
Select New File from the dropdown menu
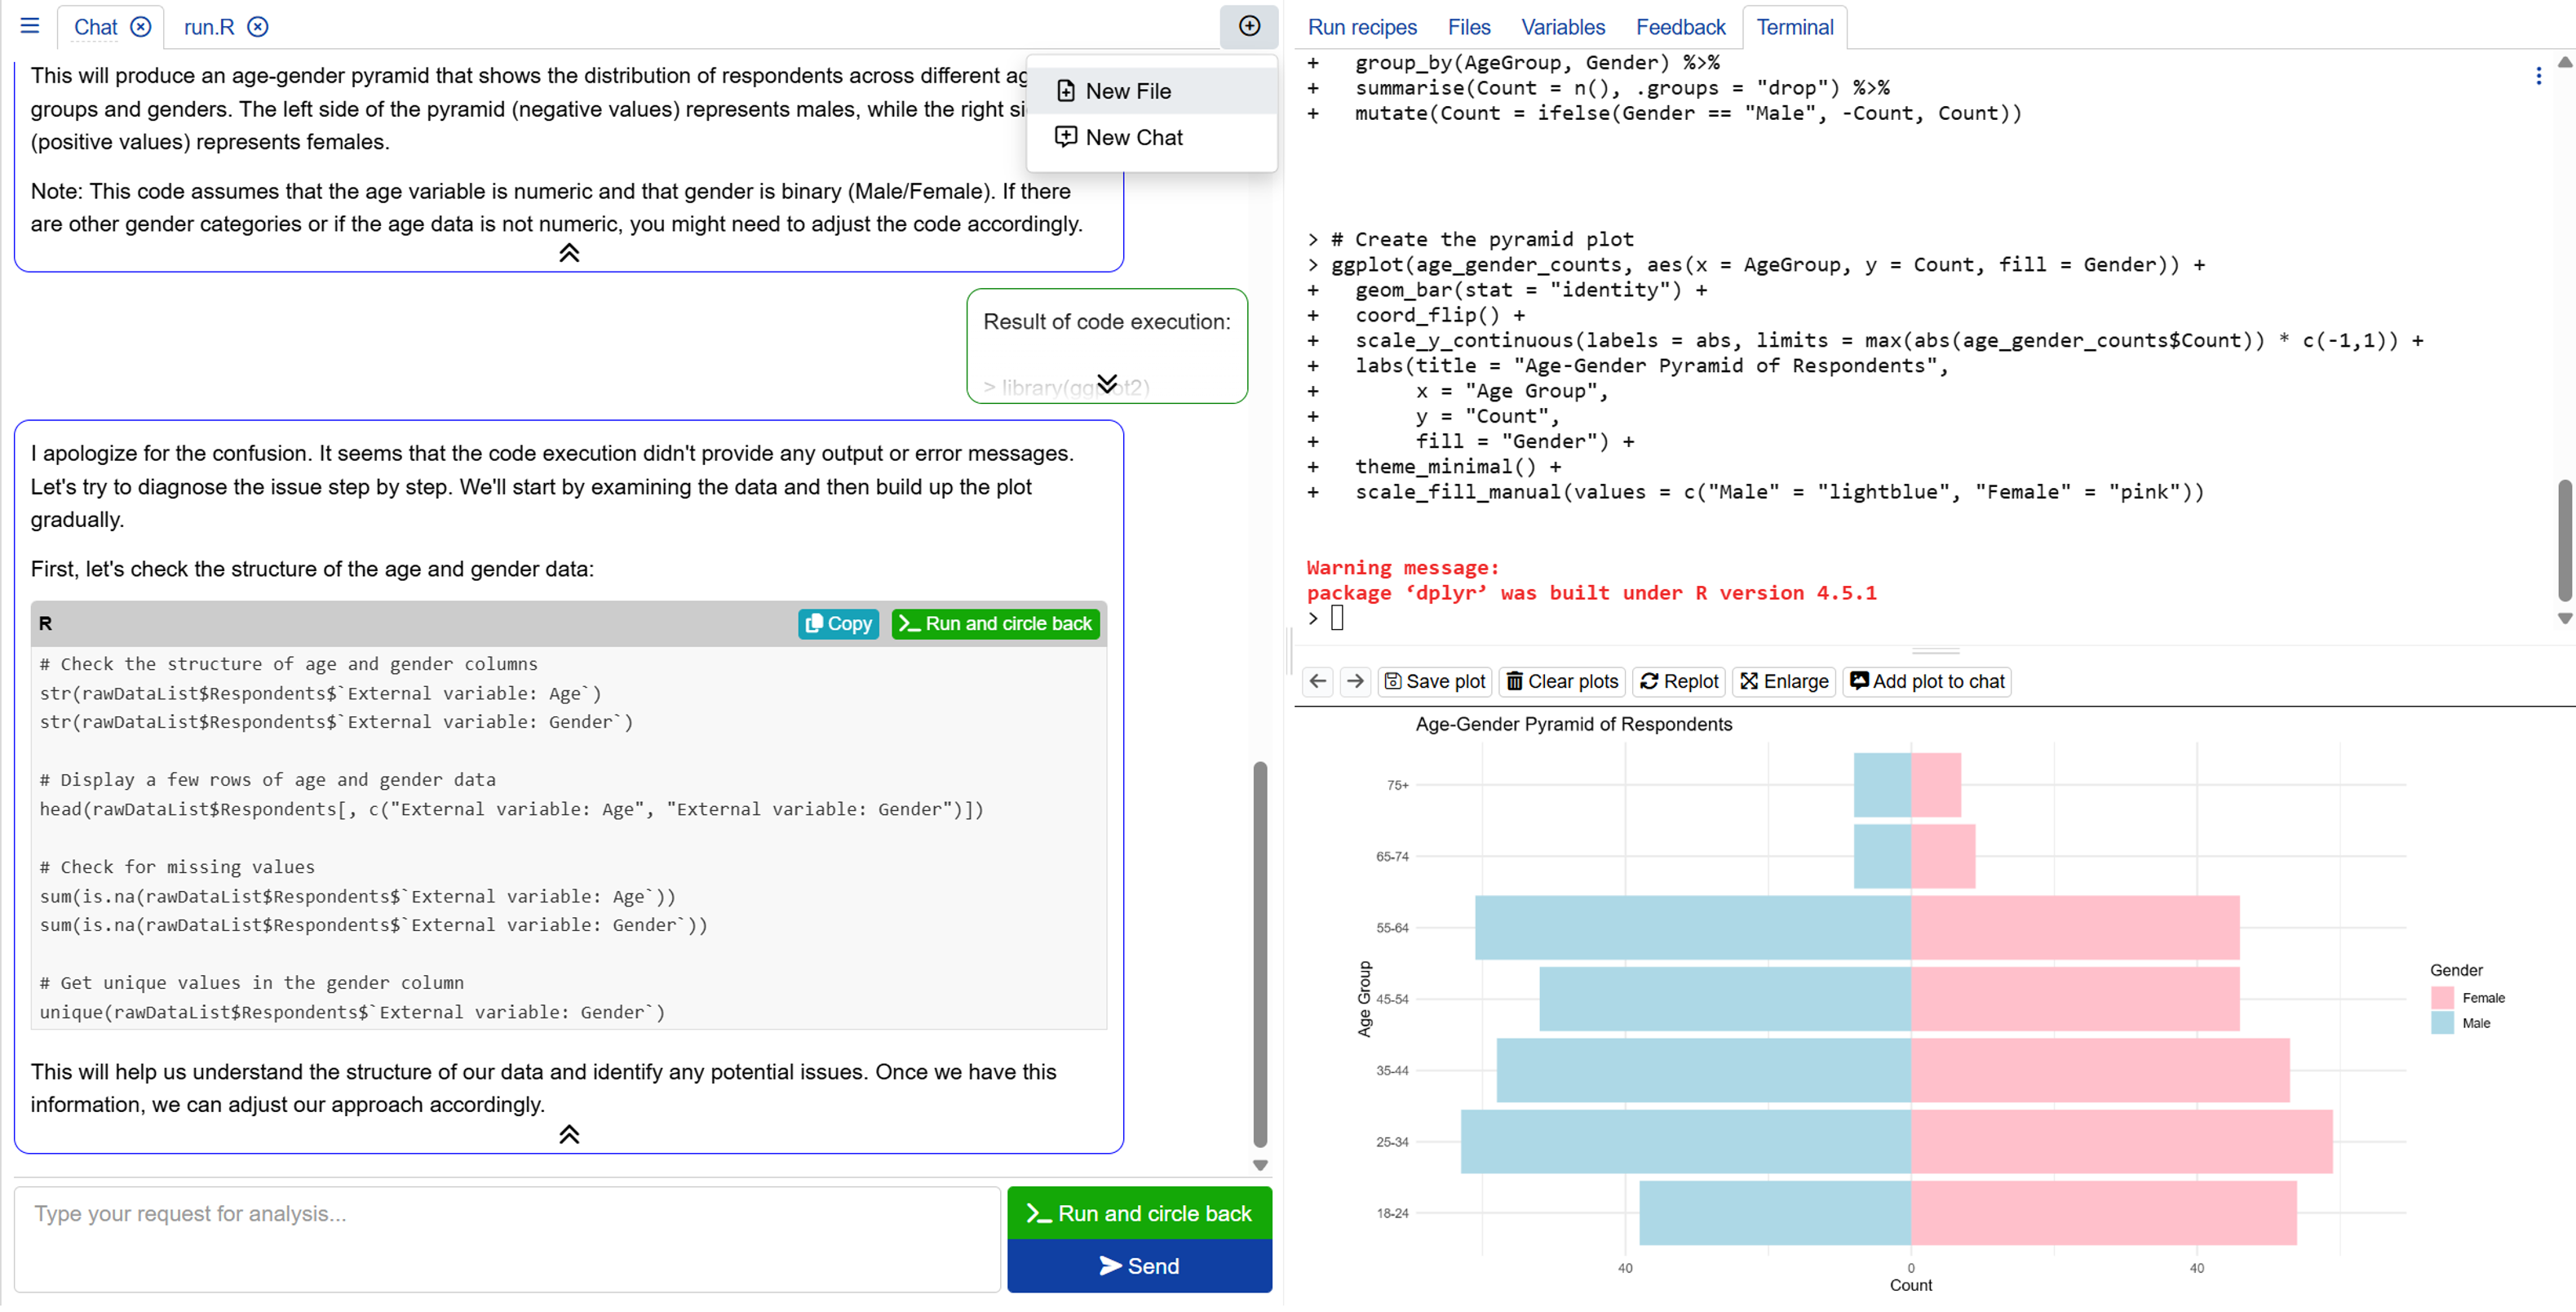pos(1152,91)
